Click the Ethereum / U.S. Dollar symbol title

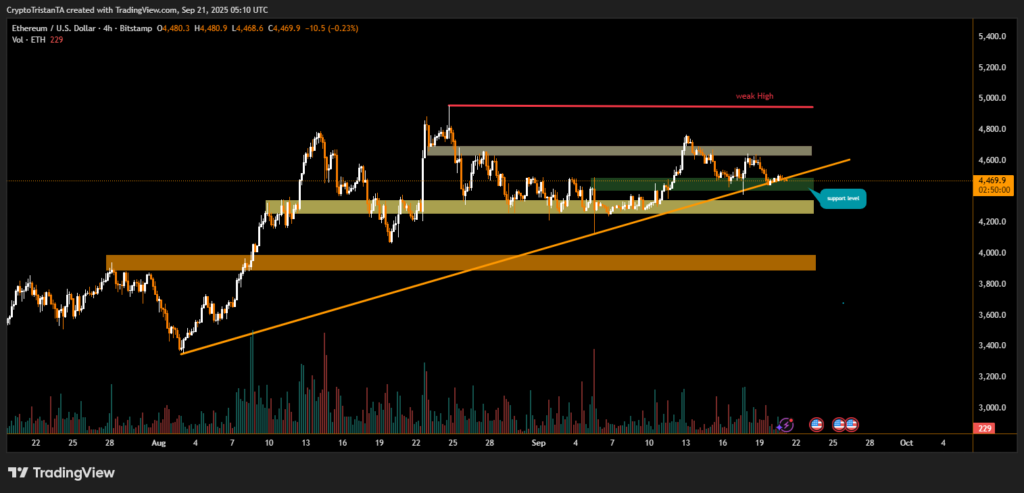(x=52, y=28)
